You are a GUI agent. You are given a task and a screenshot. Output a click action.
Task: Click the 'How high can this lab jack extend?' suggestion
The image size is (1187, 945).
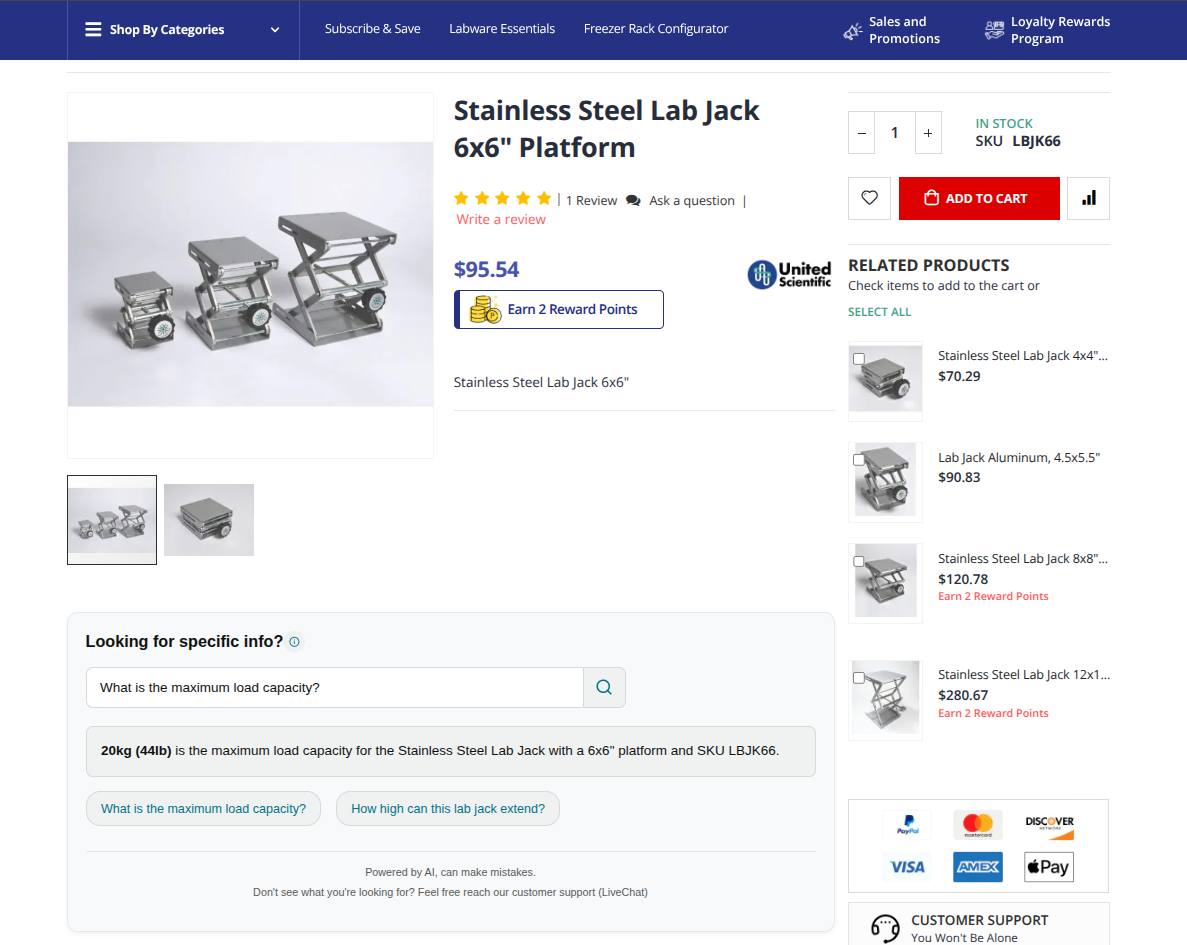coord(448,809)
